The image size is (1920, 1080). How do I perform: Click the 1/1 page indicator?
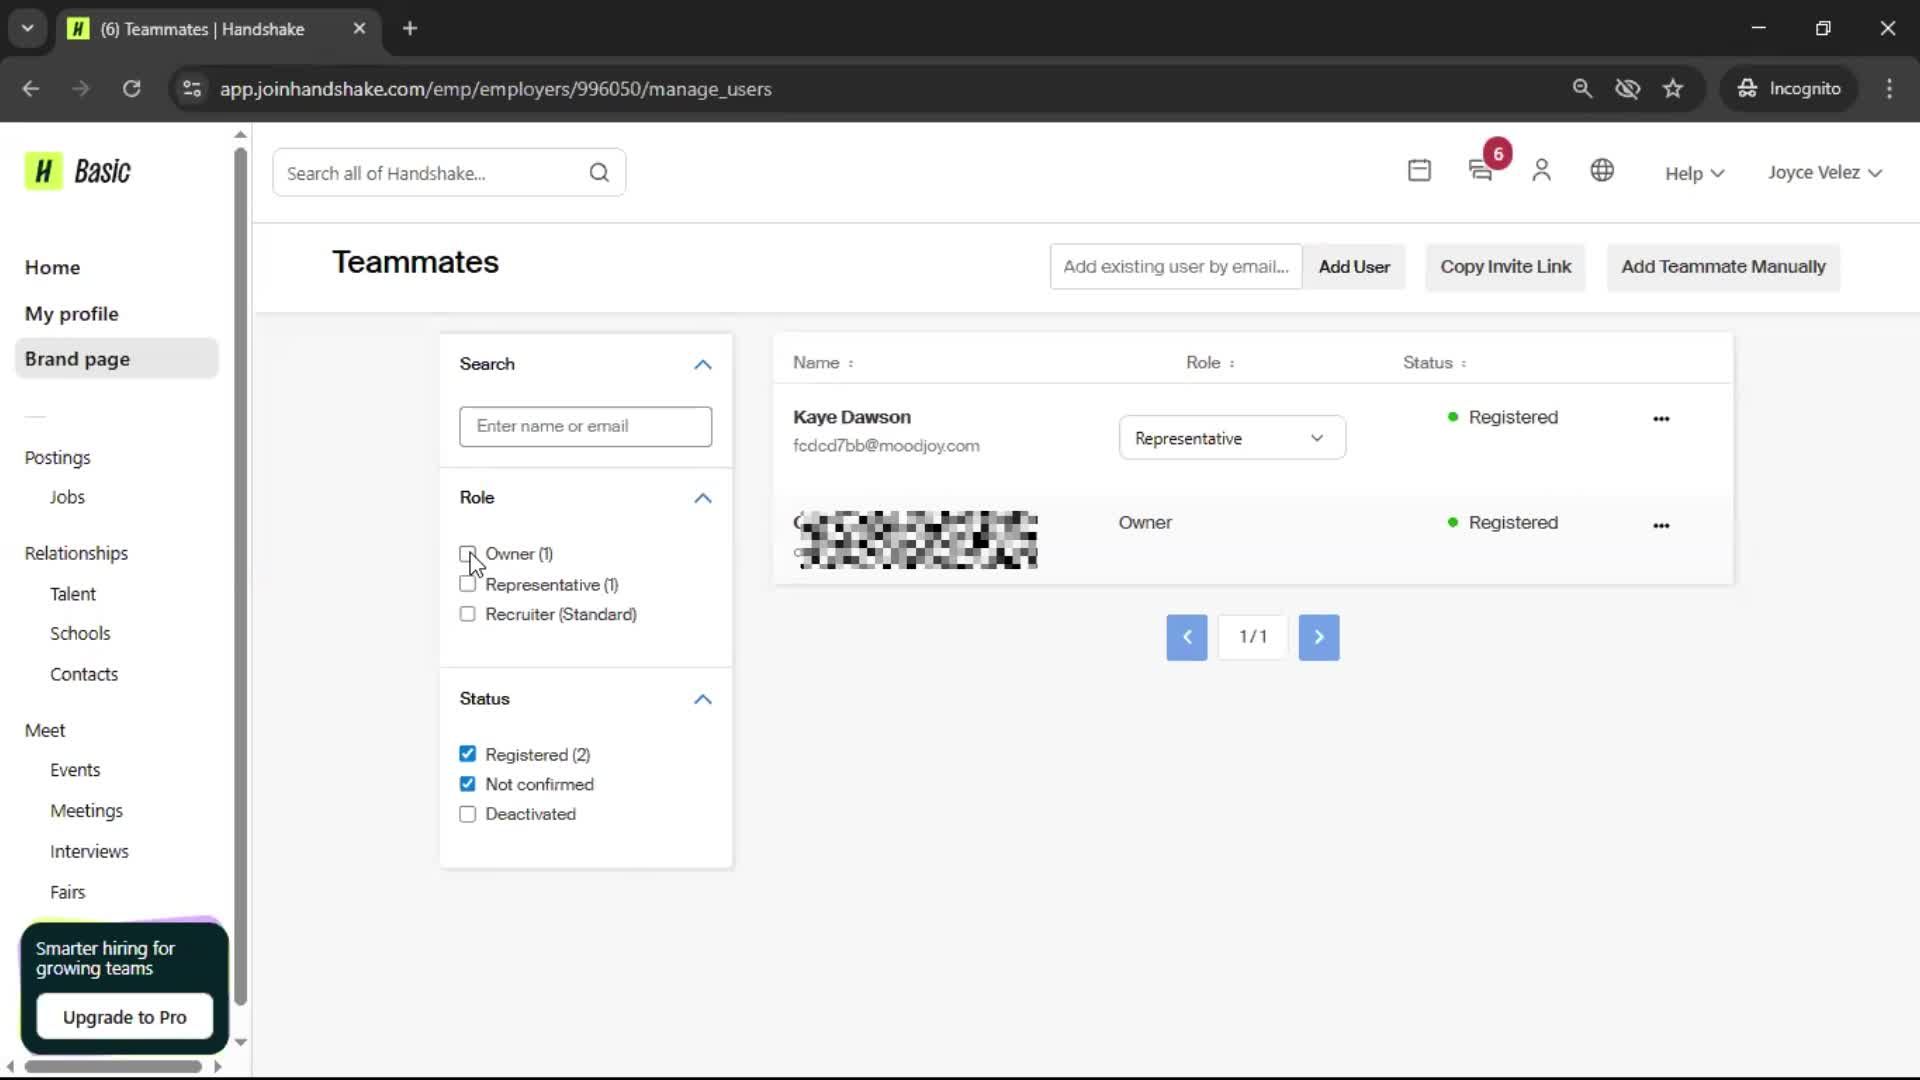[1253, 637]
